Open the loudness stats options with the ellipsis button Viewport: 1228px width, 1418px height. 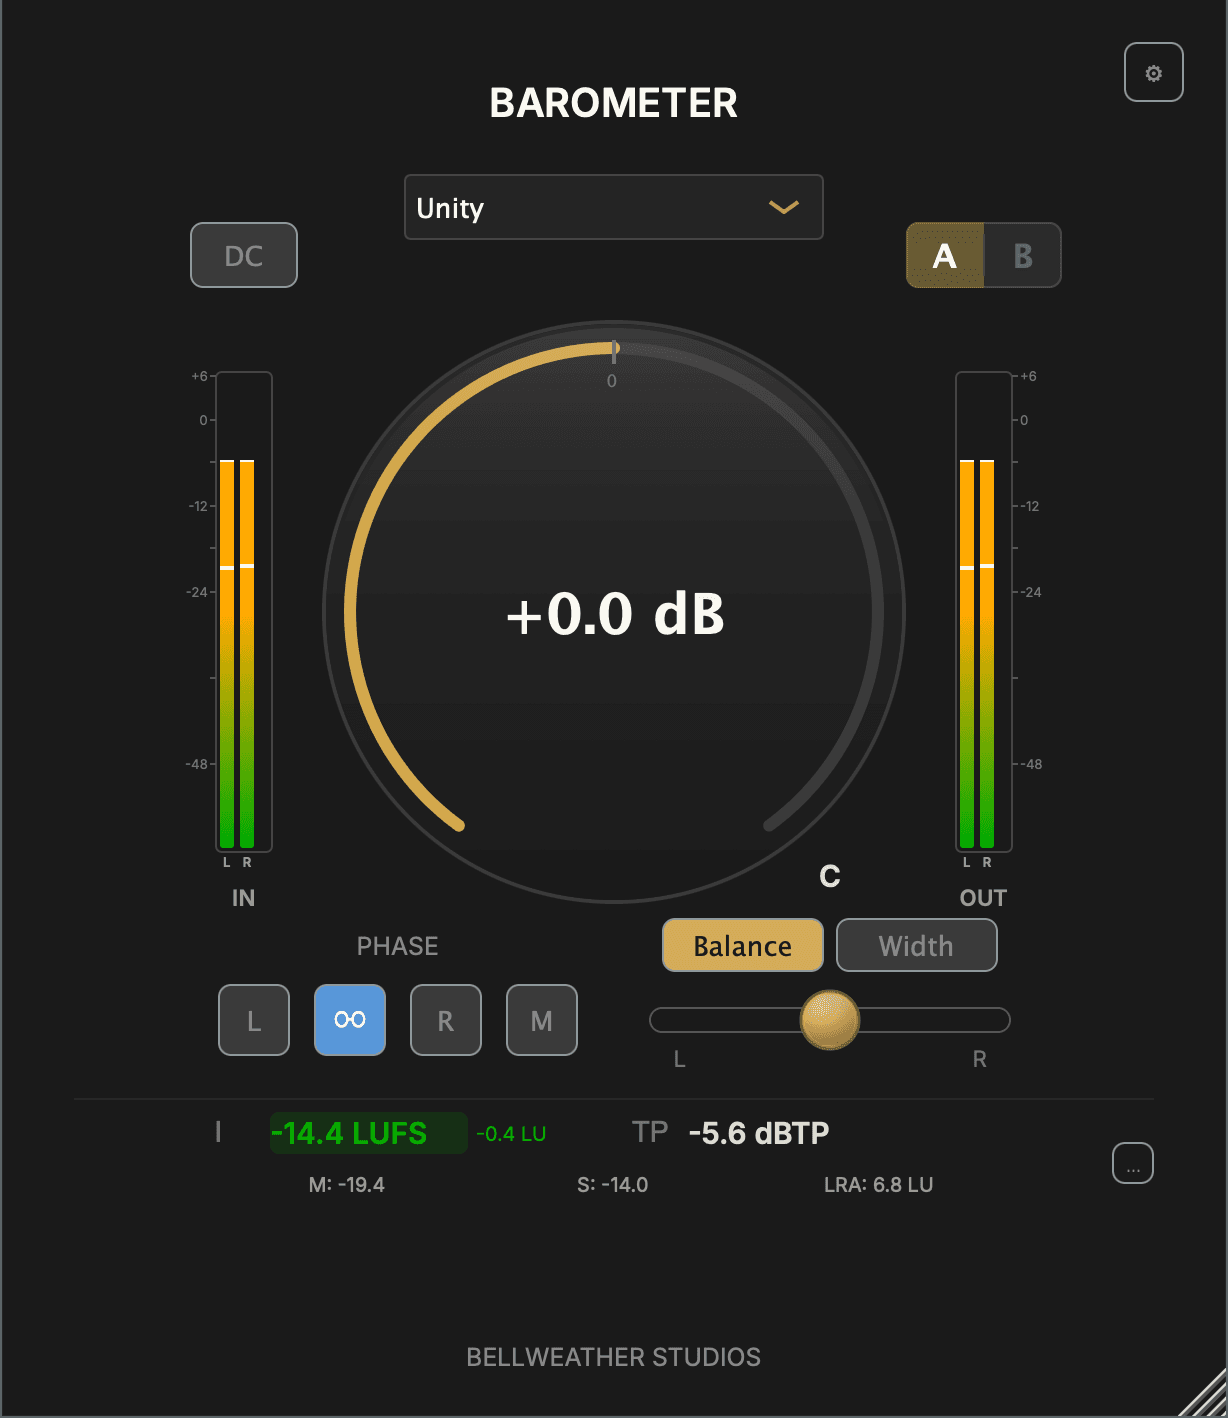click(1132, 1163)
